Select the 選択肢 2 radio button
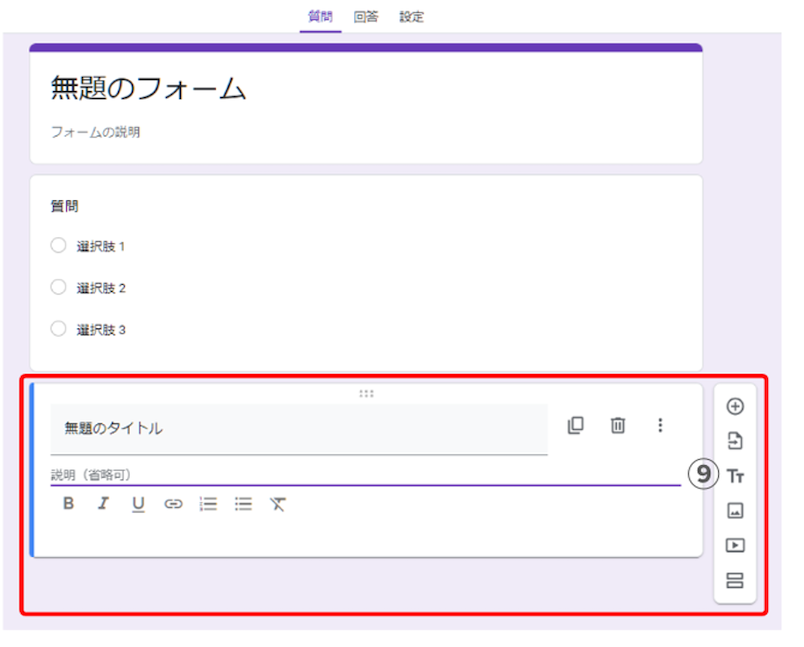Viewport: 804px width, 647px height. tap(58, 287)
